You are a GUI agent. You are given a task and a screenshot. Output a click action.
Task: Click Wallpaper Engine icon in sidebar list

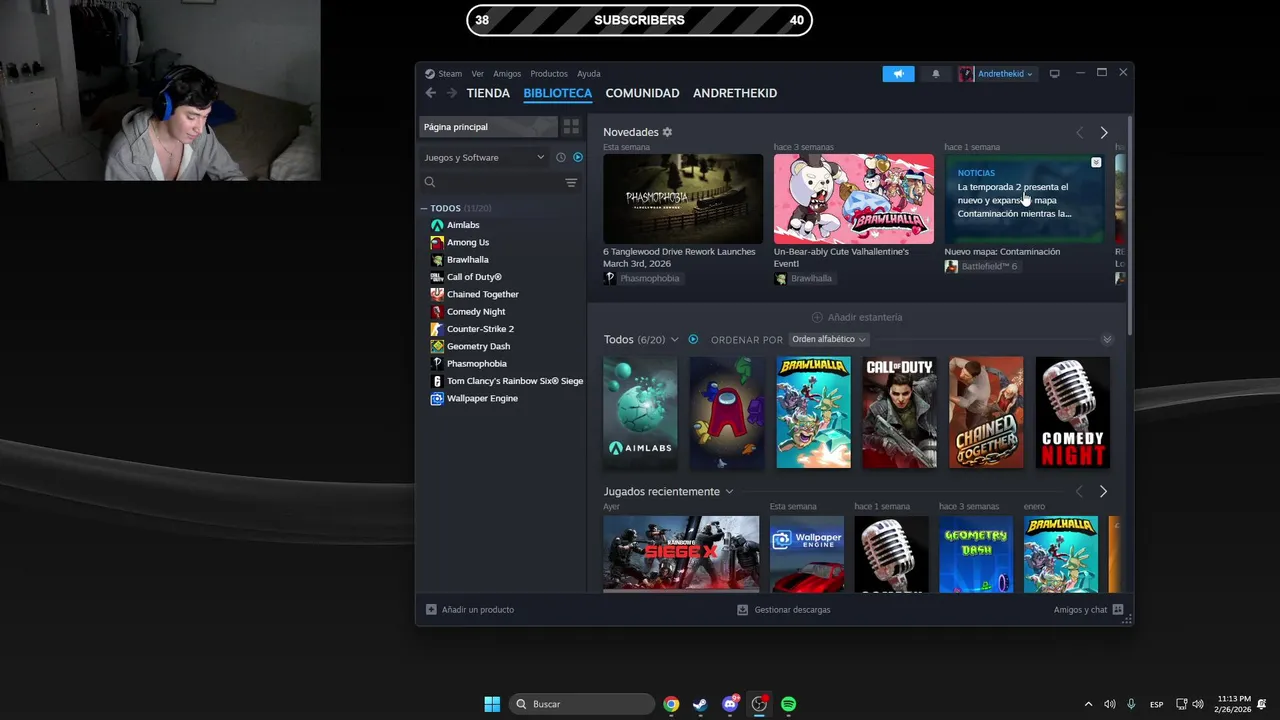pyautogui.click(x=437, y=398)
